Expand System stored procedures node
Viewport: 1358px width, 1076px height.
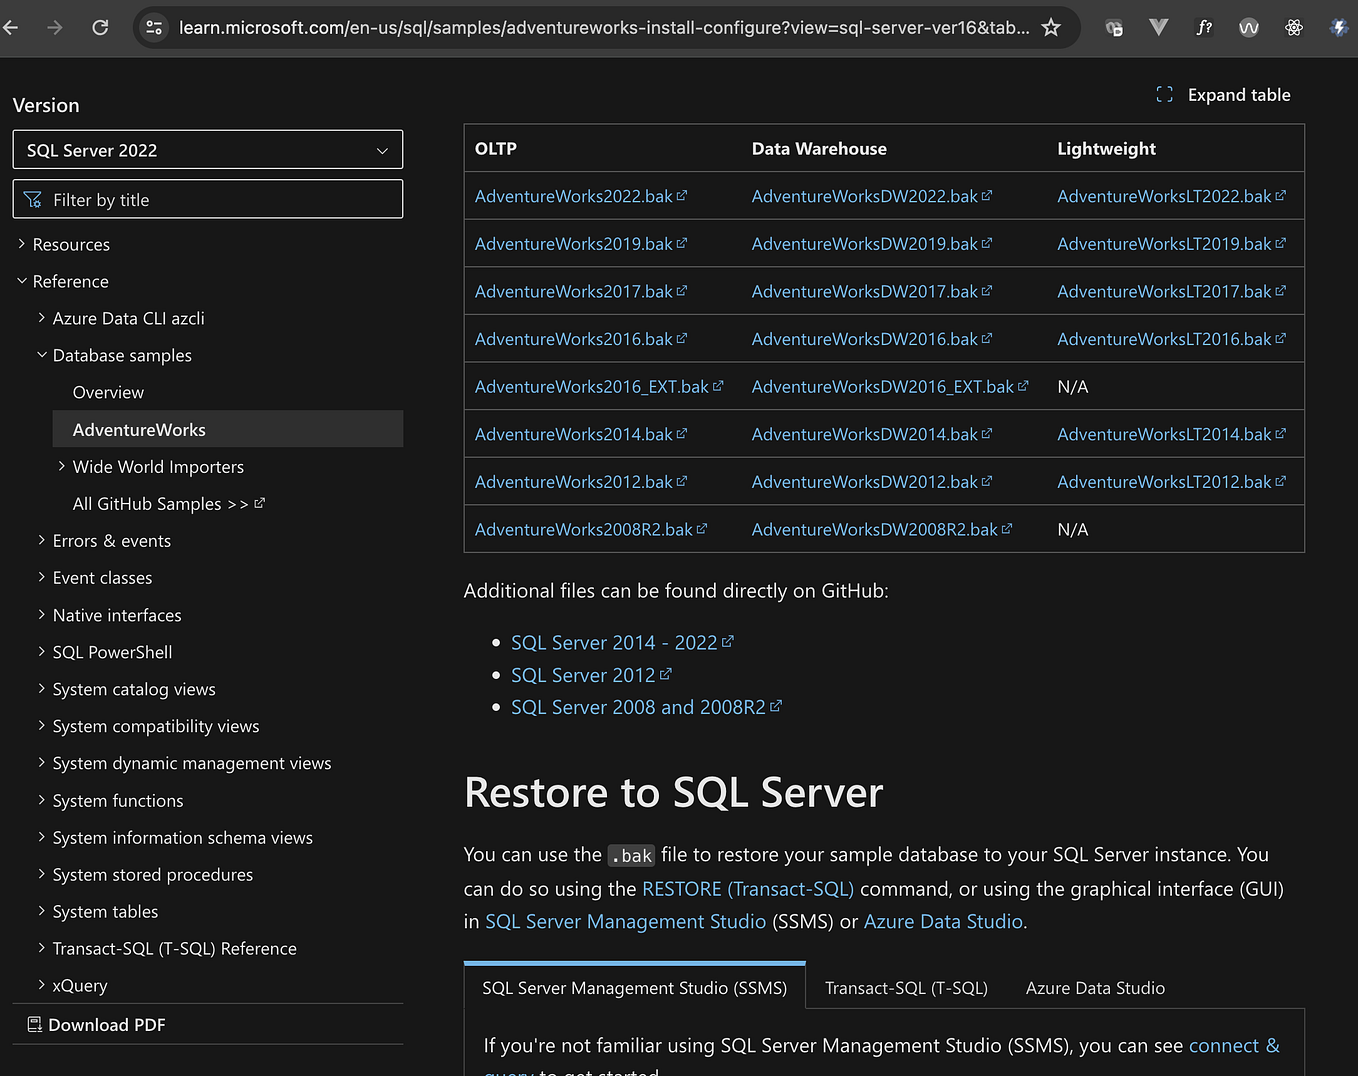pyautogui.click(x=42, y=874)
